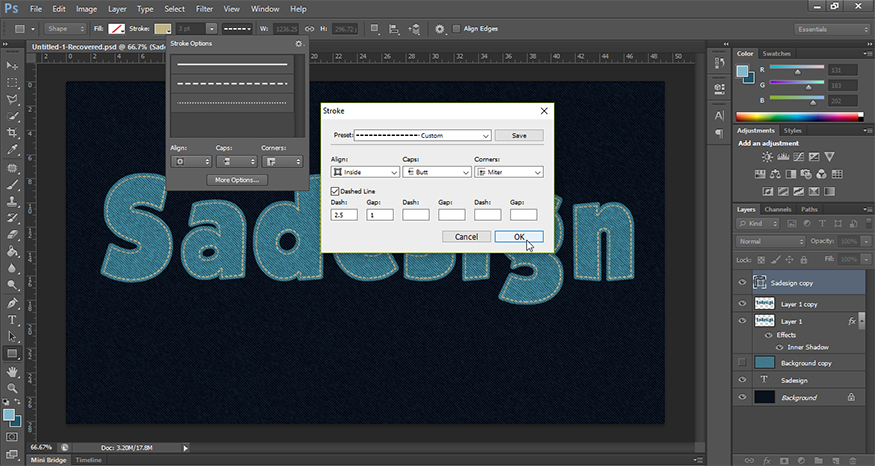875x466 pixels.
Task: Click Save preset button
Action: (x=519, y=135)
